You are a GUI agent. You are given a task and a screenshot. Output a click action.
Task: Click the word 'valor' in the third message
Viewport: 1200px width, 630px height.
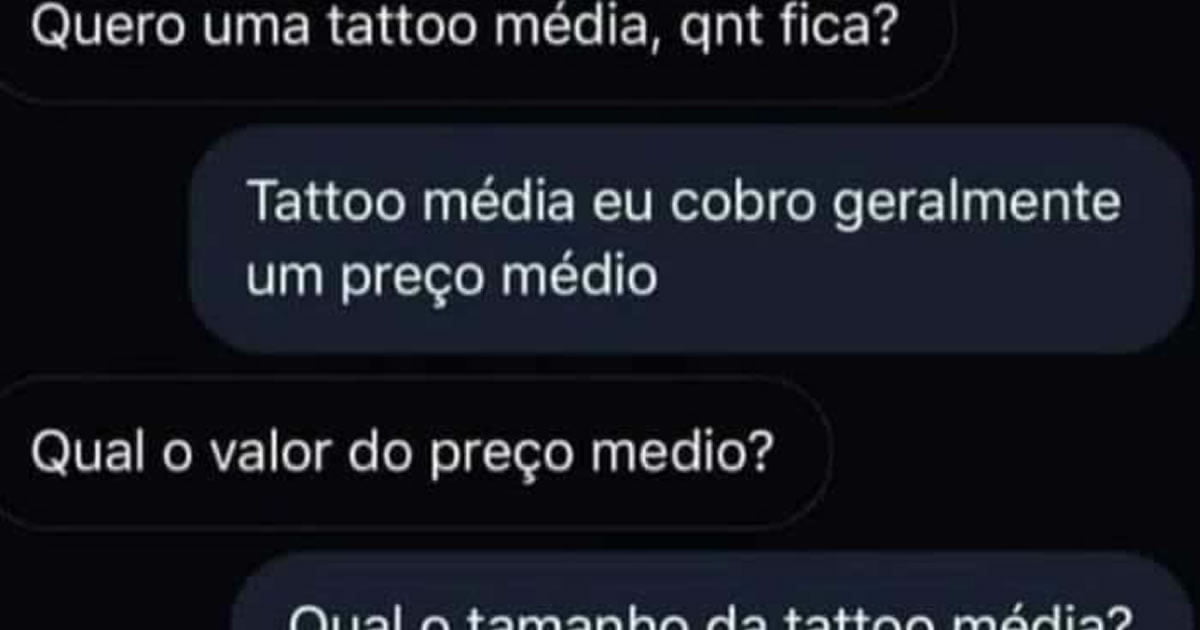tap(251, 455)
